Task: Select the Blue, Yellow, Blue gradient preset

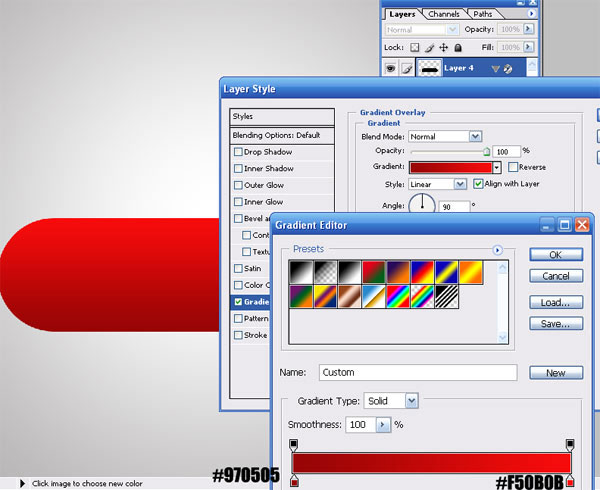Action: (446, 272)
